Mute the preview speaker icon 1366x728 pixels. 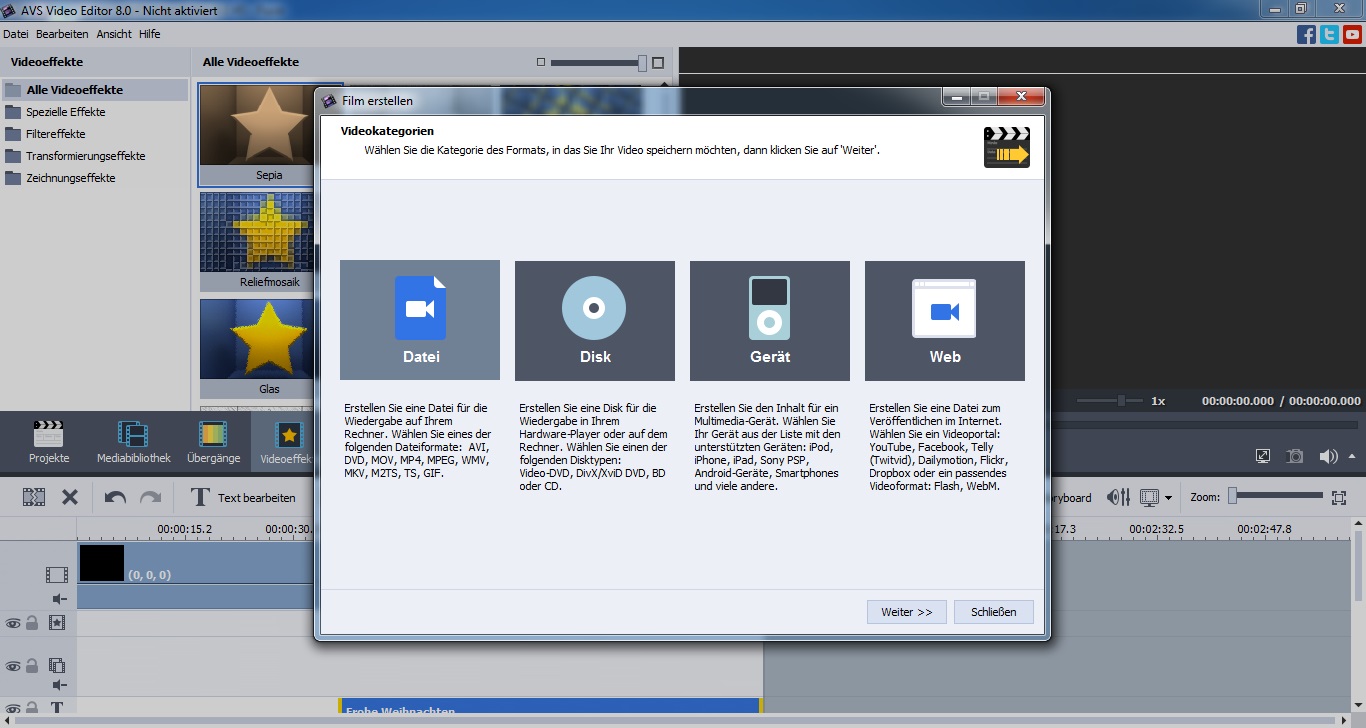point(1327,456)
